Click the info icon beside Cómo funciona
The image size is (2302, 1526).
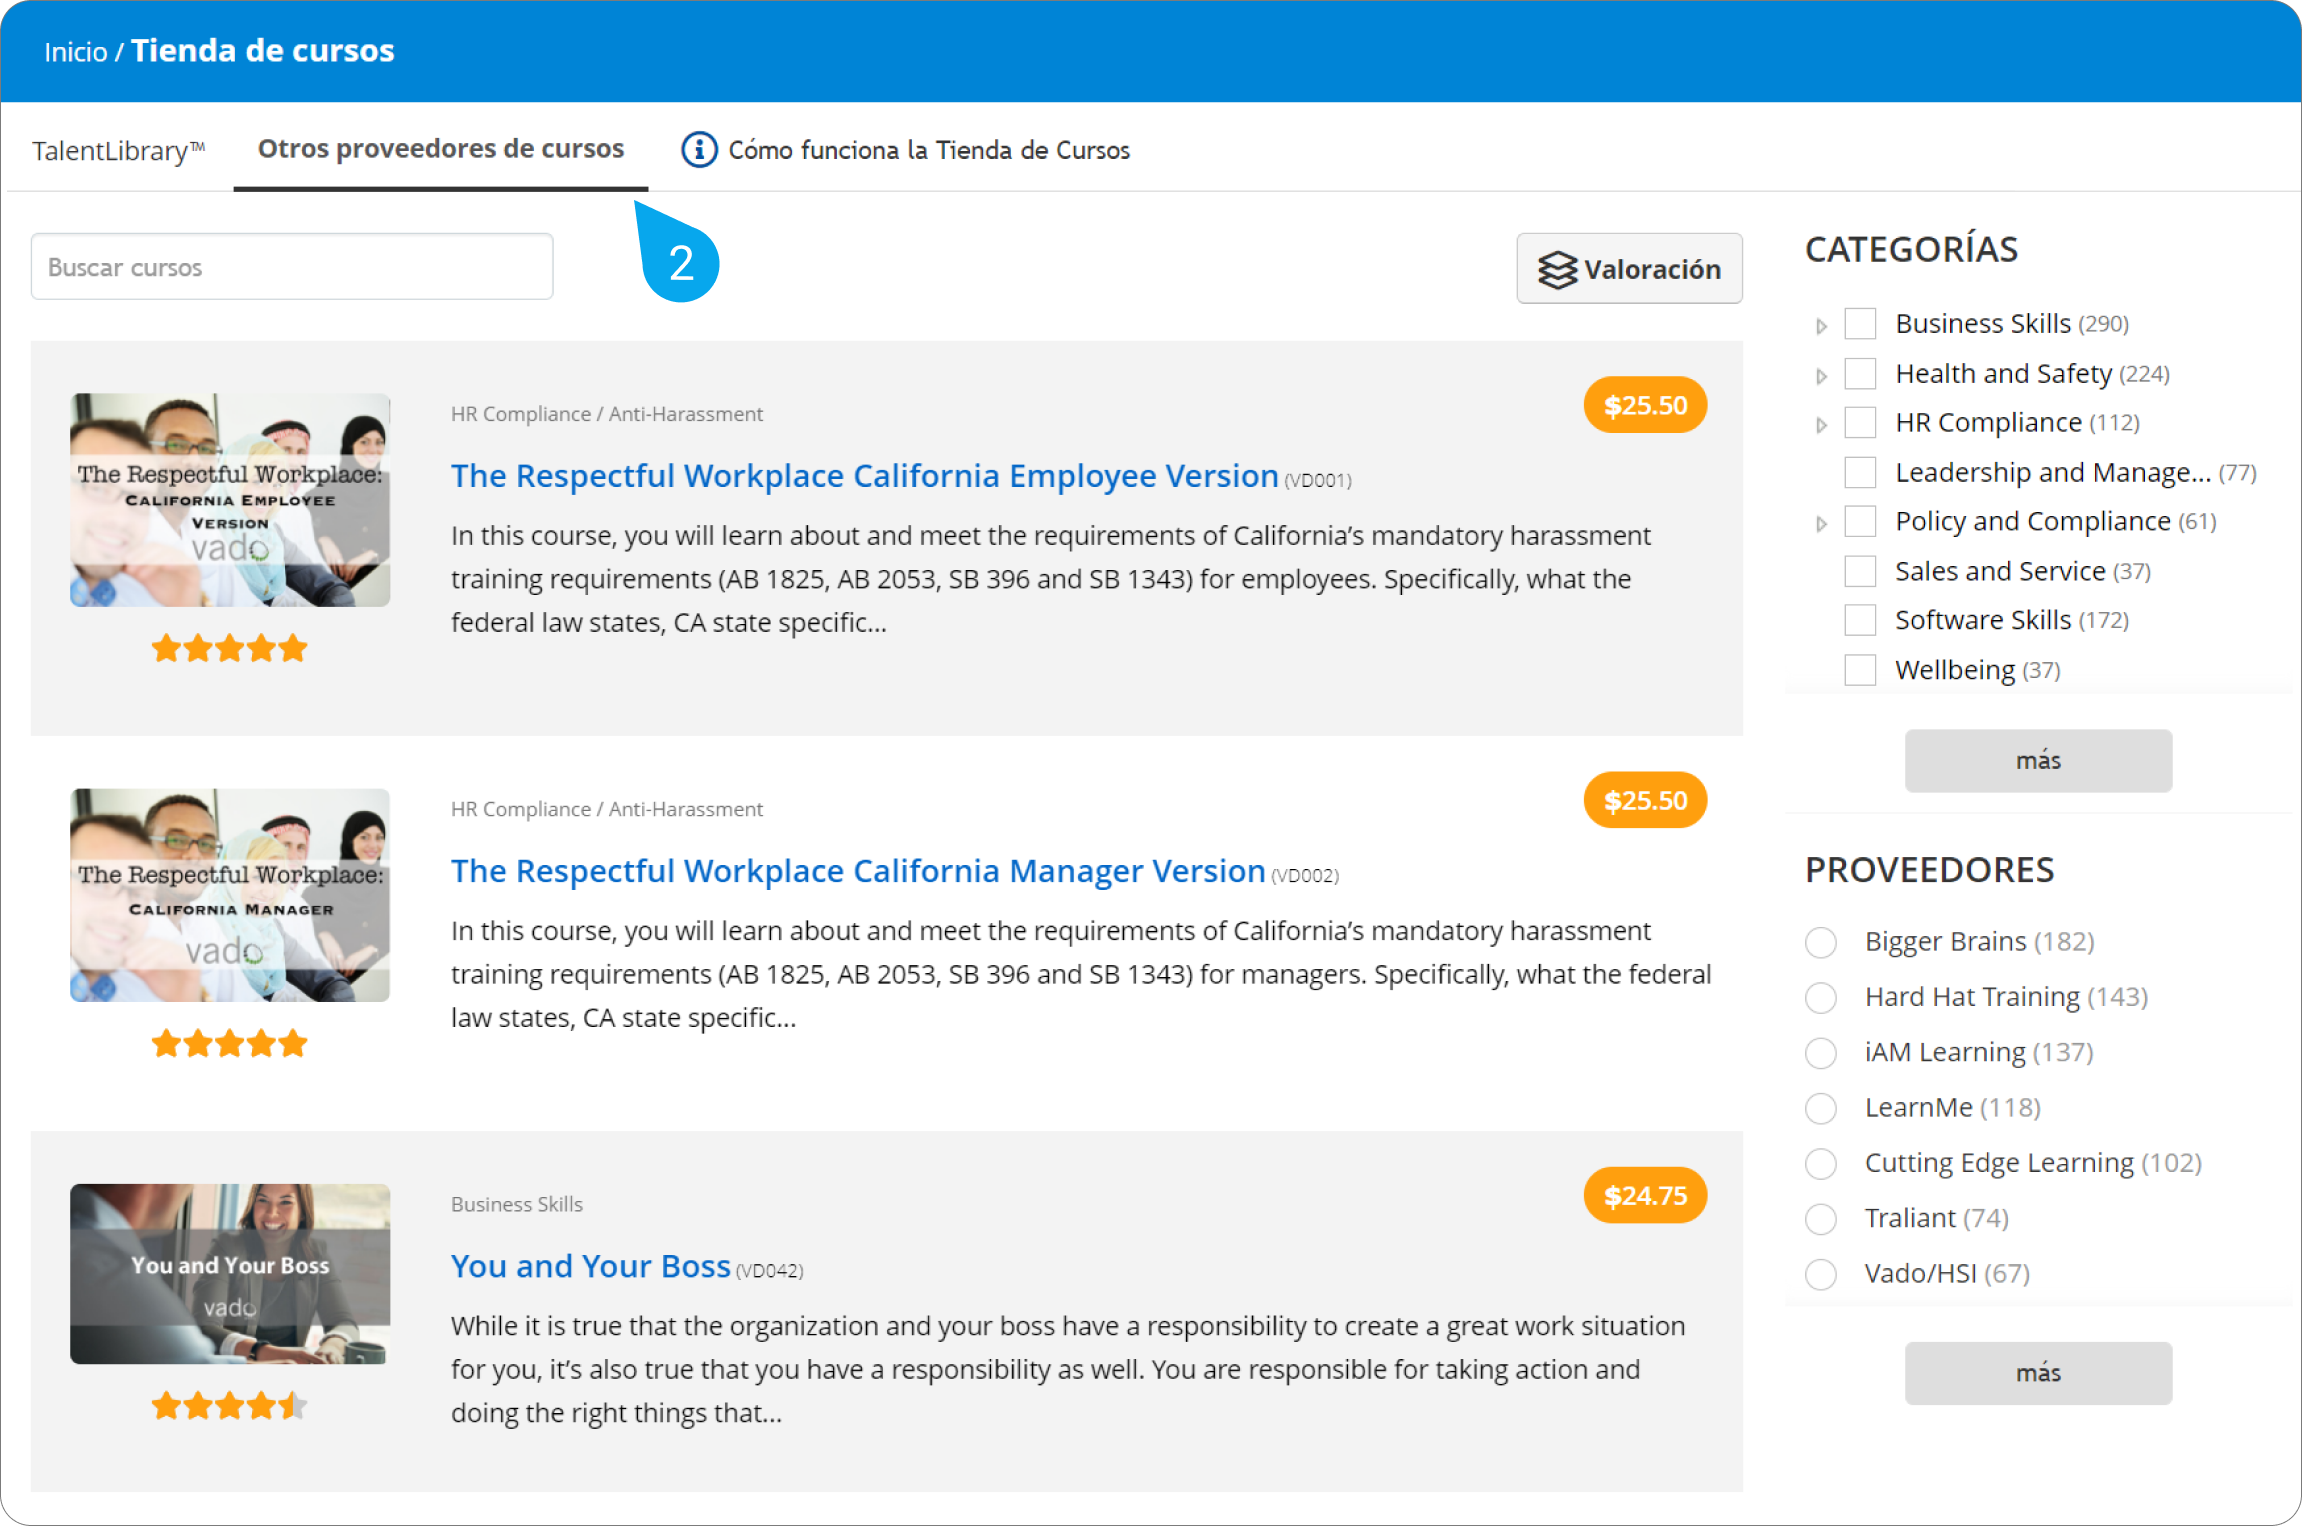(699, 150)
